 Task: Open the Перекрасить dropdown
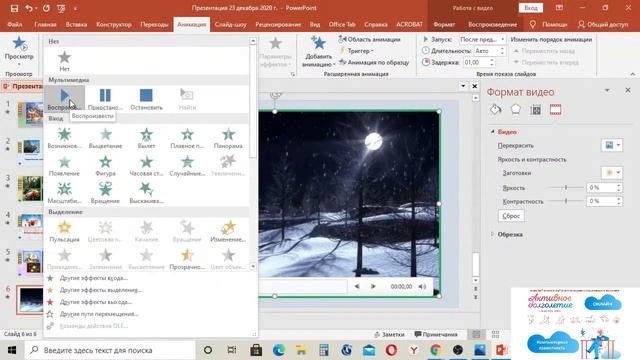click(x=611, y=145)
